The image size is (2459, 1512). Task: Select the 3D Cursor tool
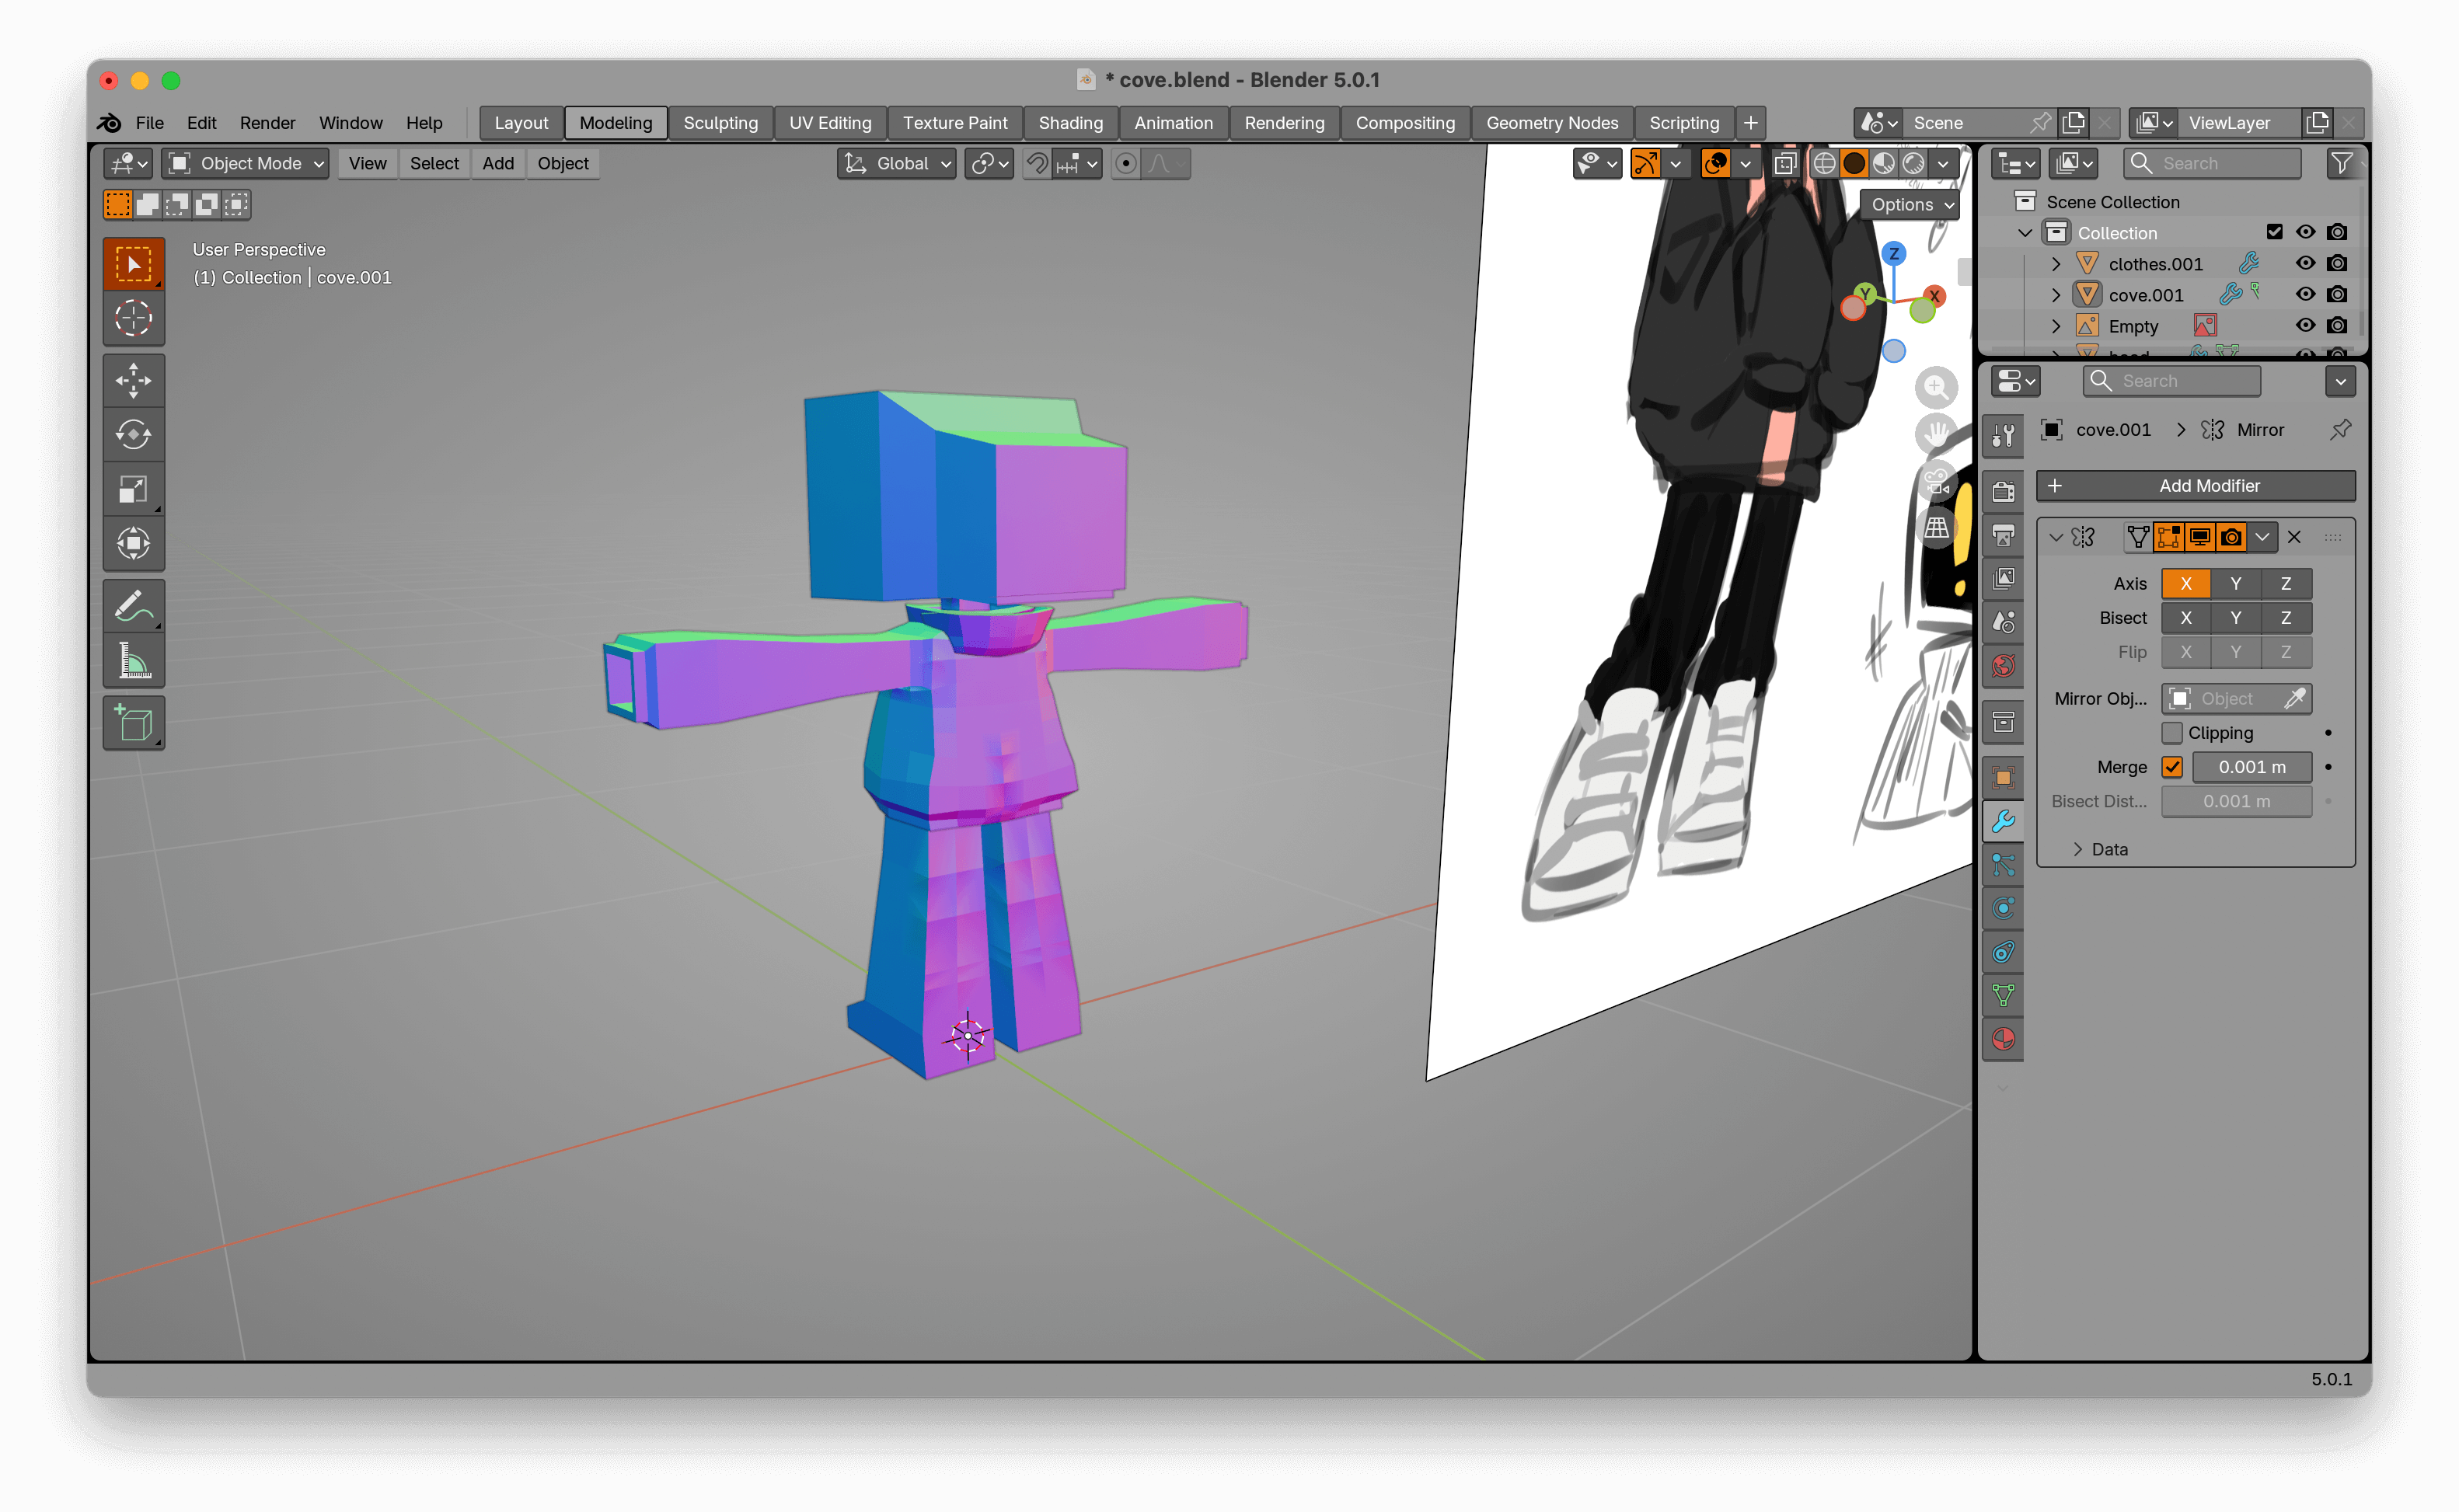tap(133, 319)
